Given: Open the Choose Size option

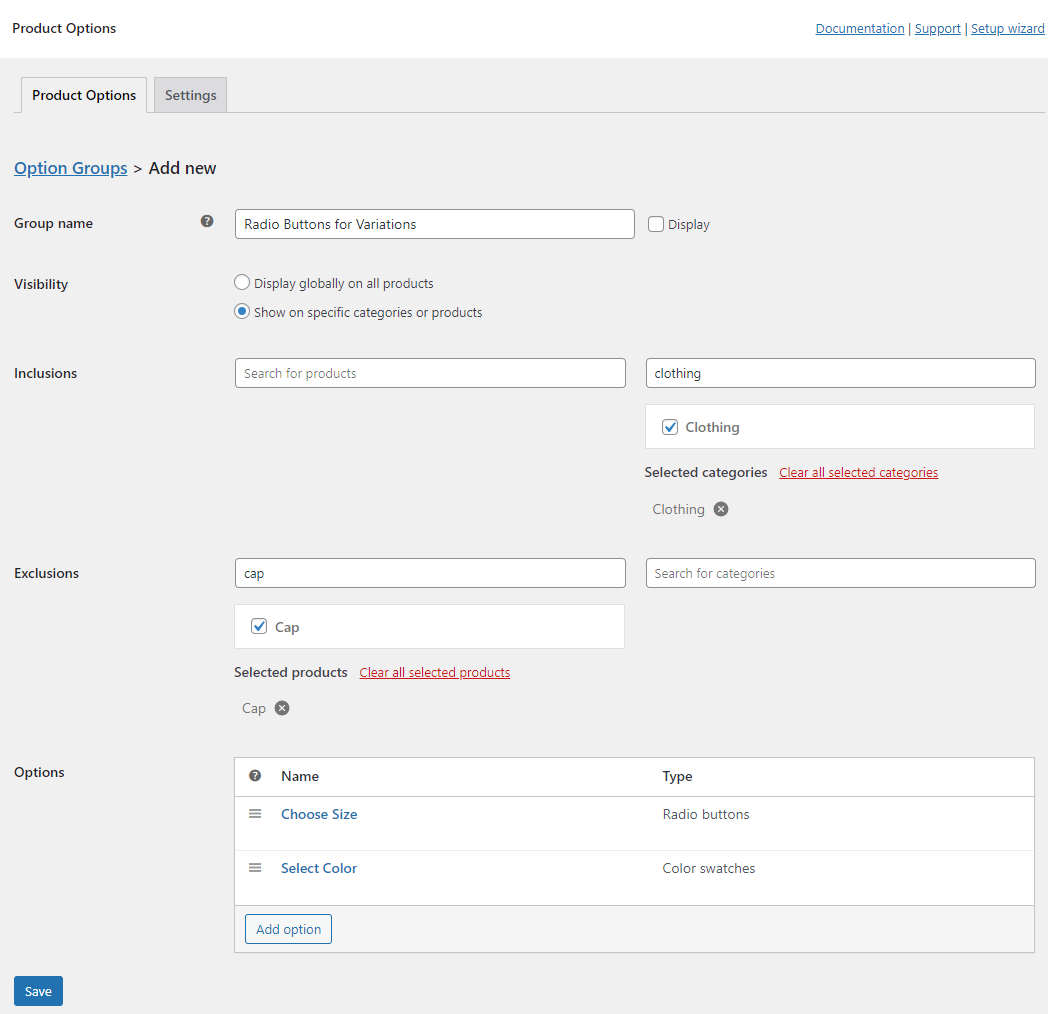Looking at the screenshot, I should [319, 814].
